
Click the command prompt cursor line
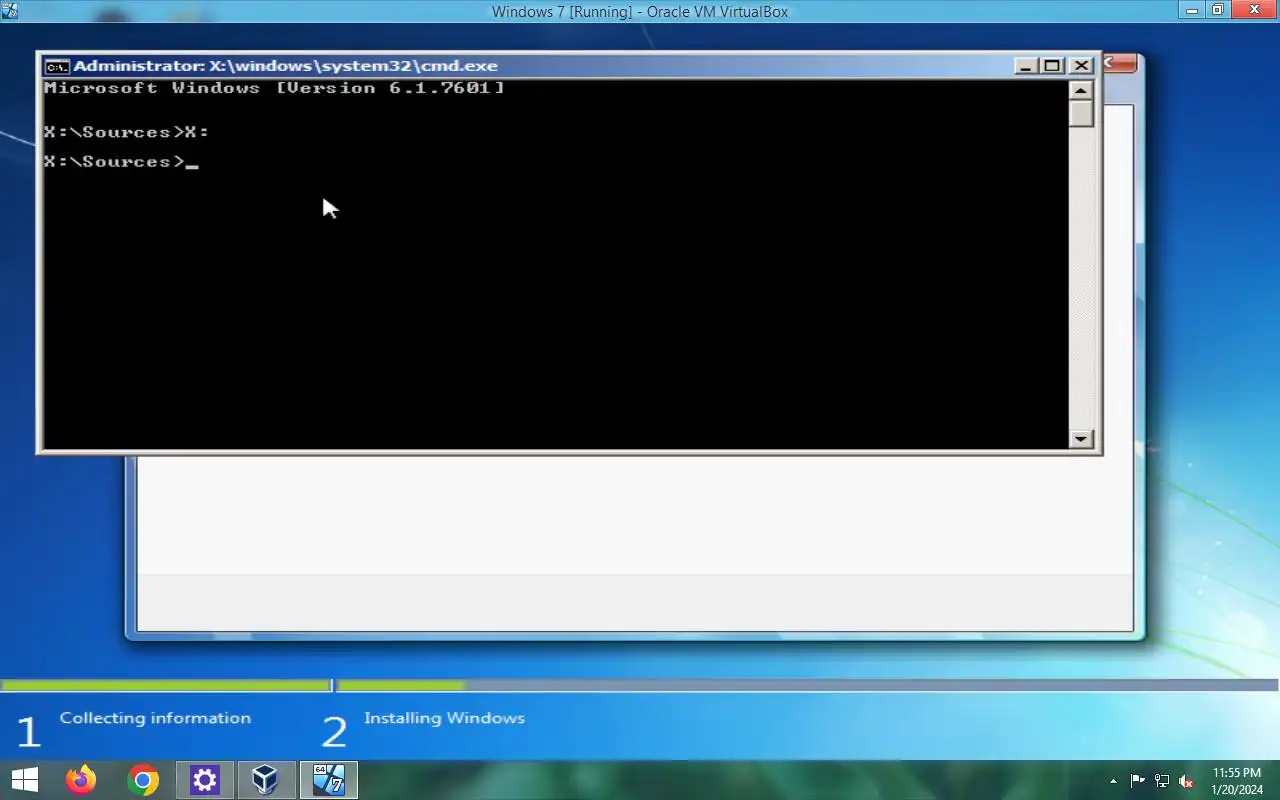point(121,162)
